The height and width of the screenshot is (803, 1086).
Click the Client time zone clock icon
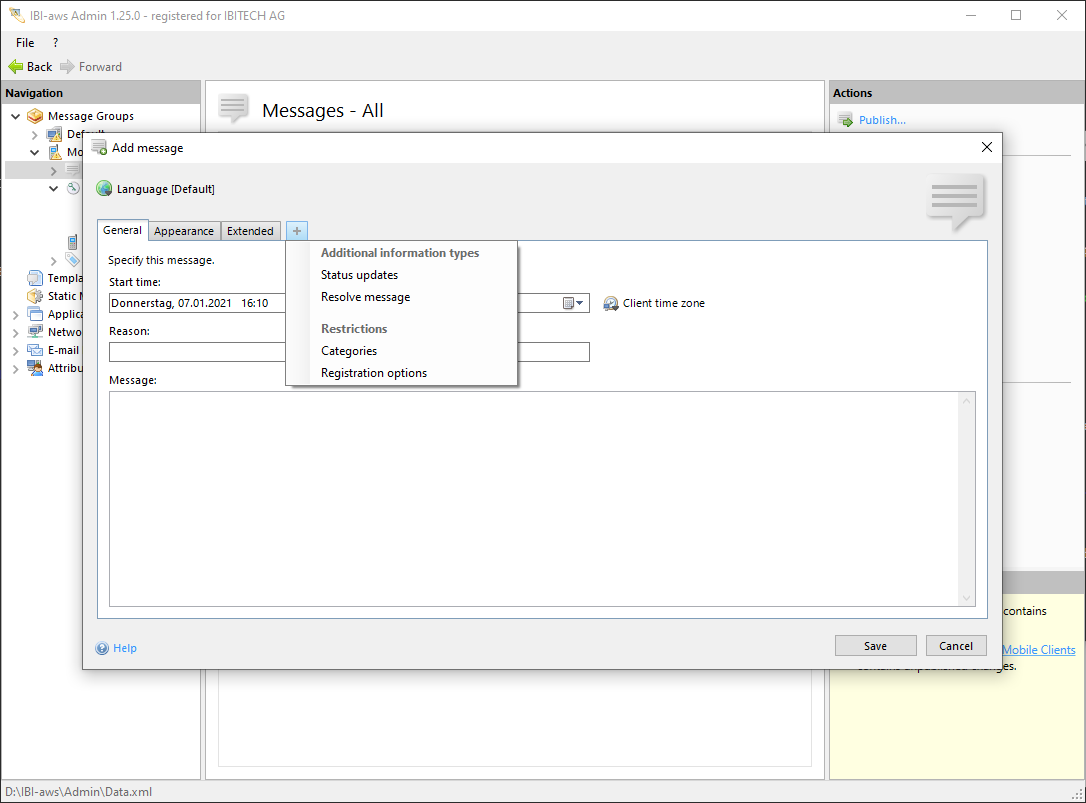point(611,303)
